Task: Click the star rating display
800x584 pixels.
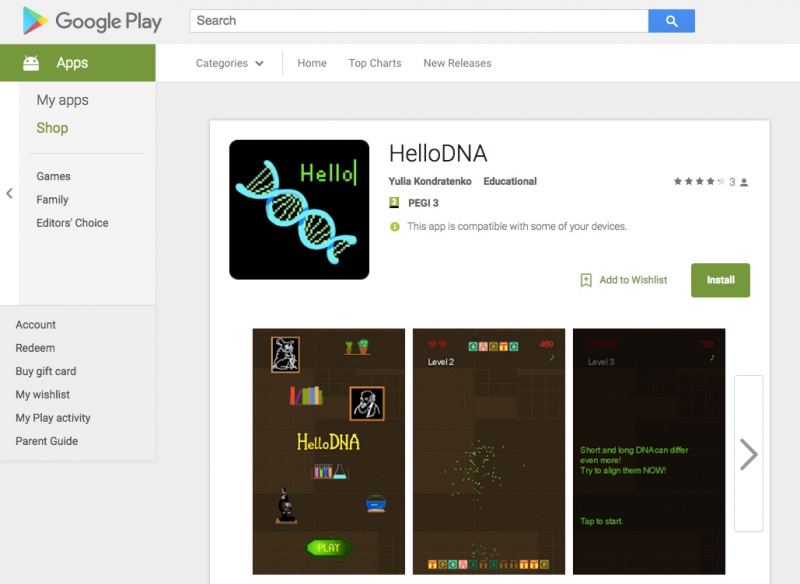Action: (699, 182)
